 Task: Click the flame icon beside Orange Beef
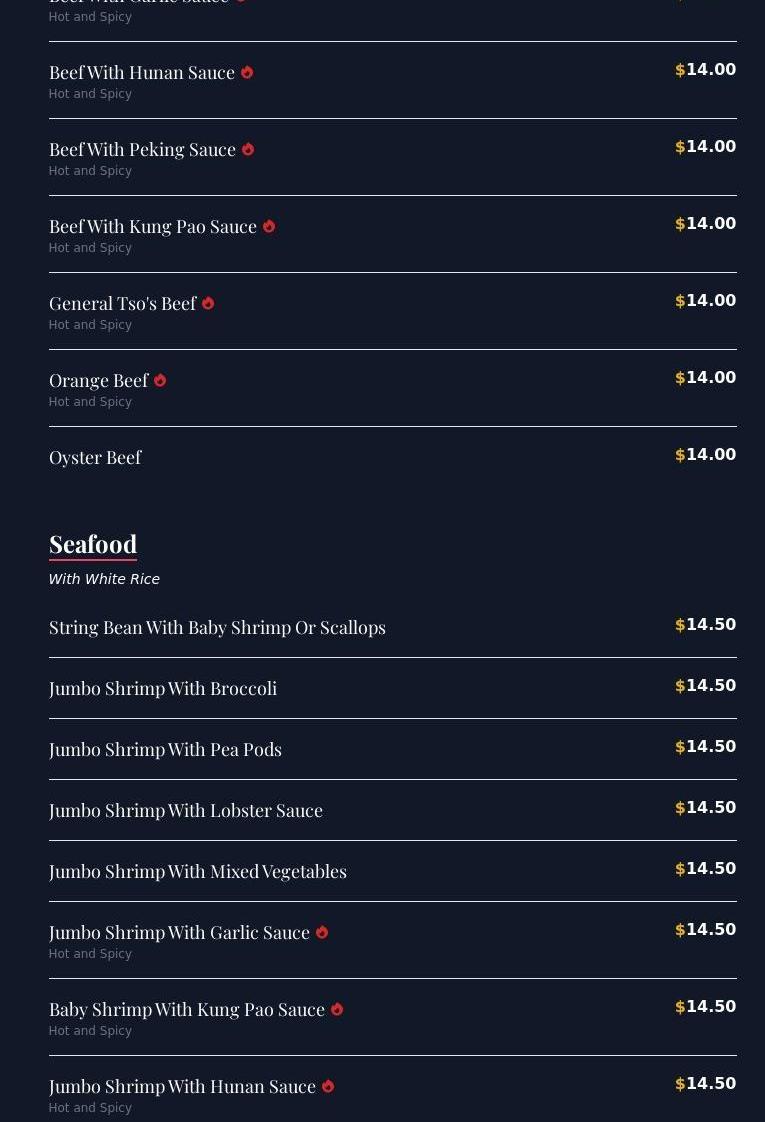pyautogui.click(x=160, y=381)
